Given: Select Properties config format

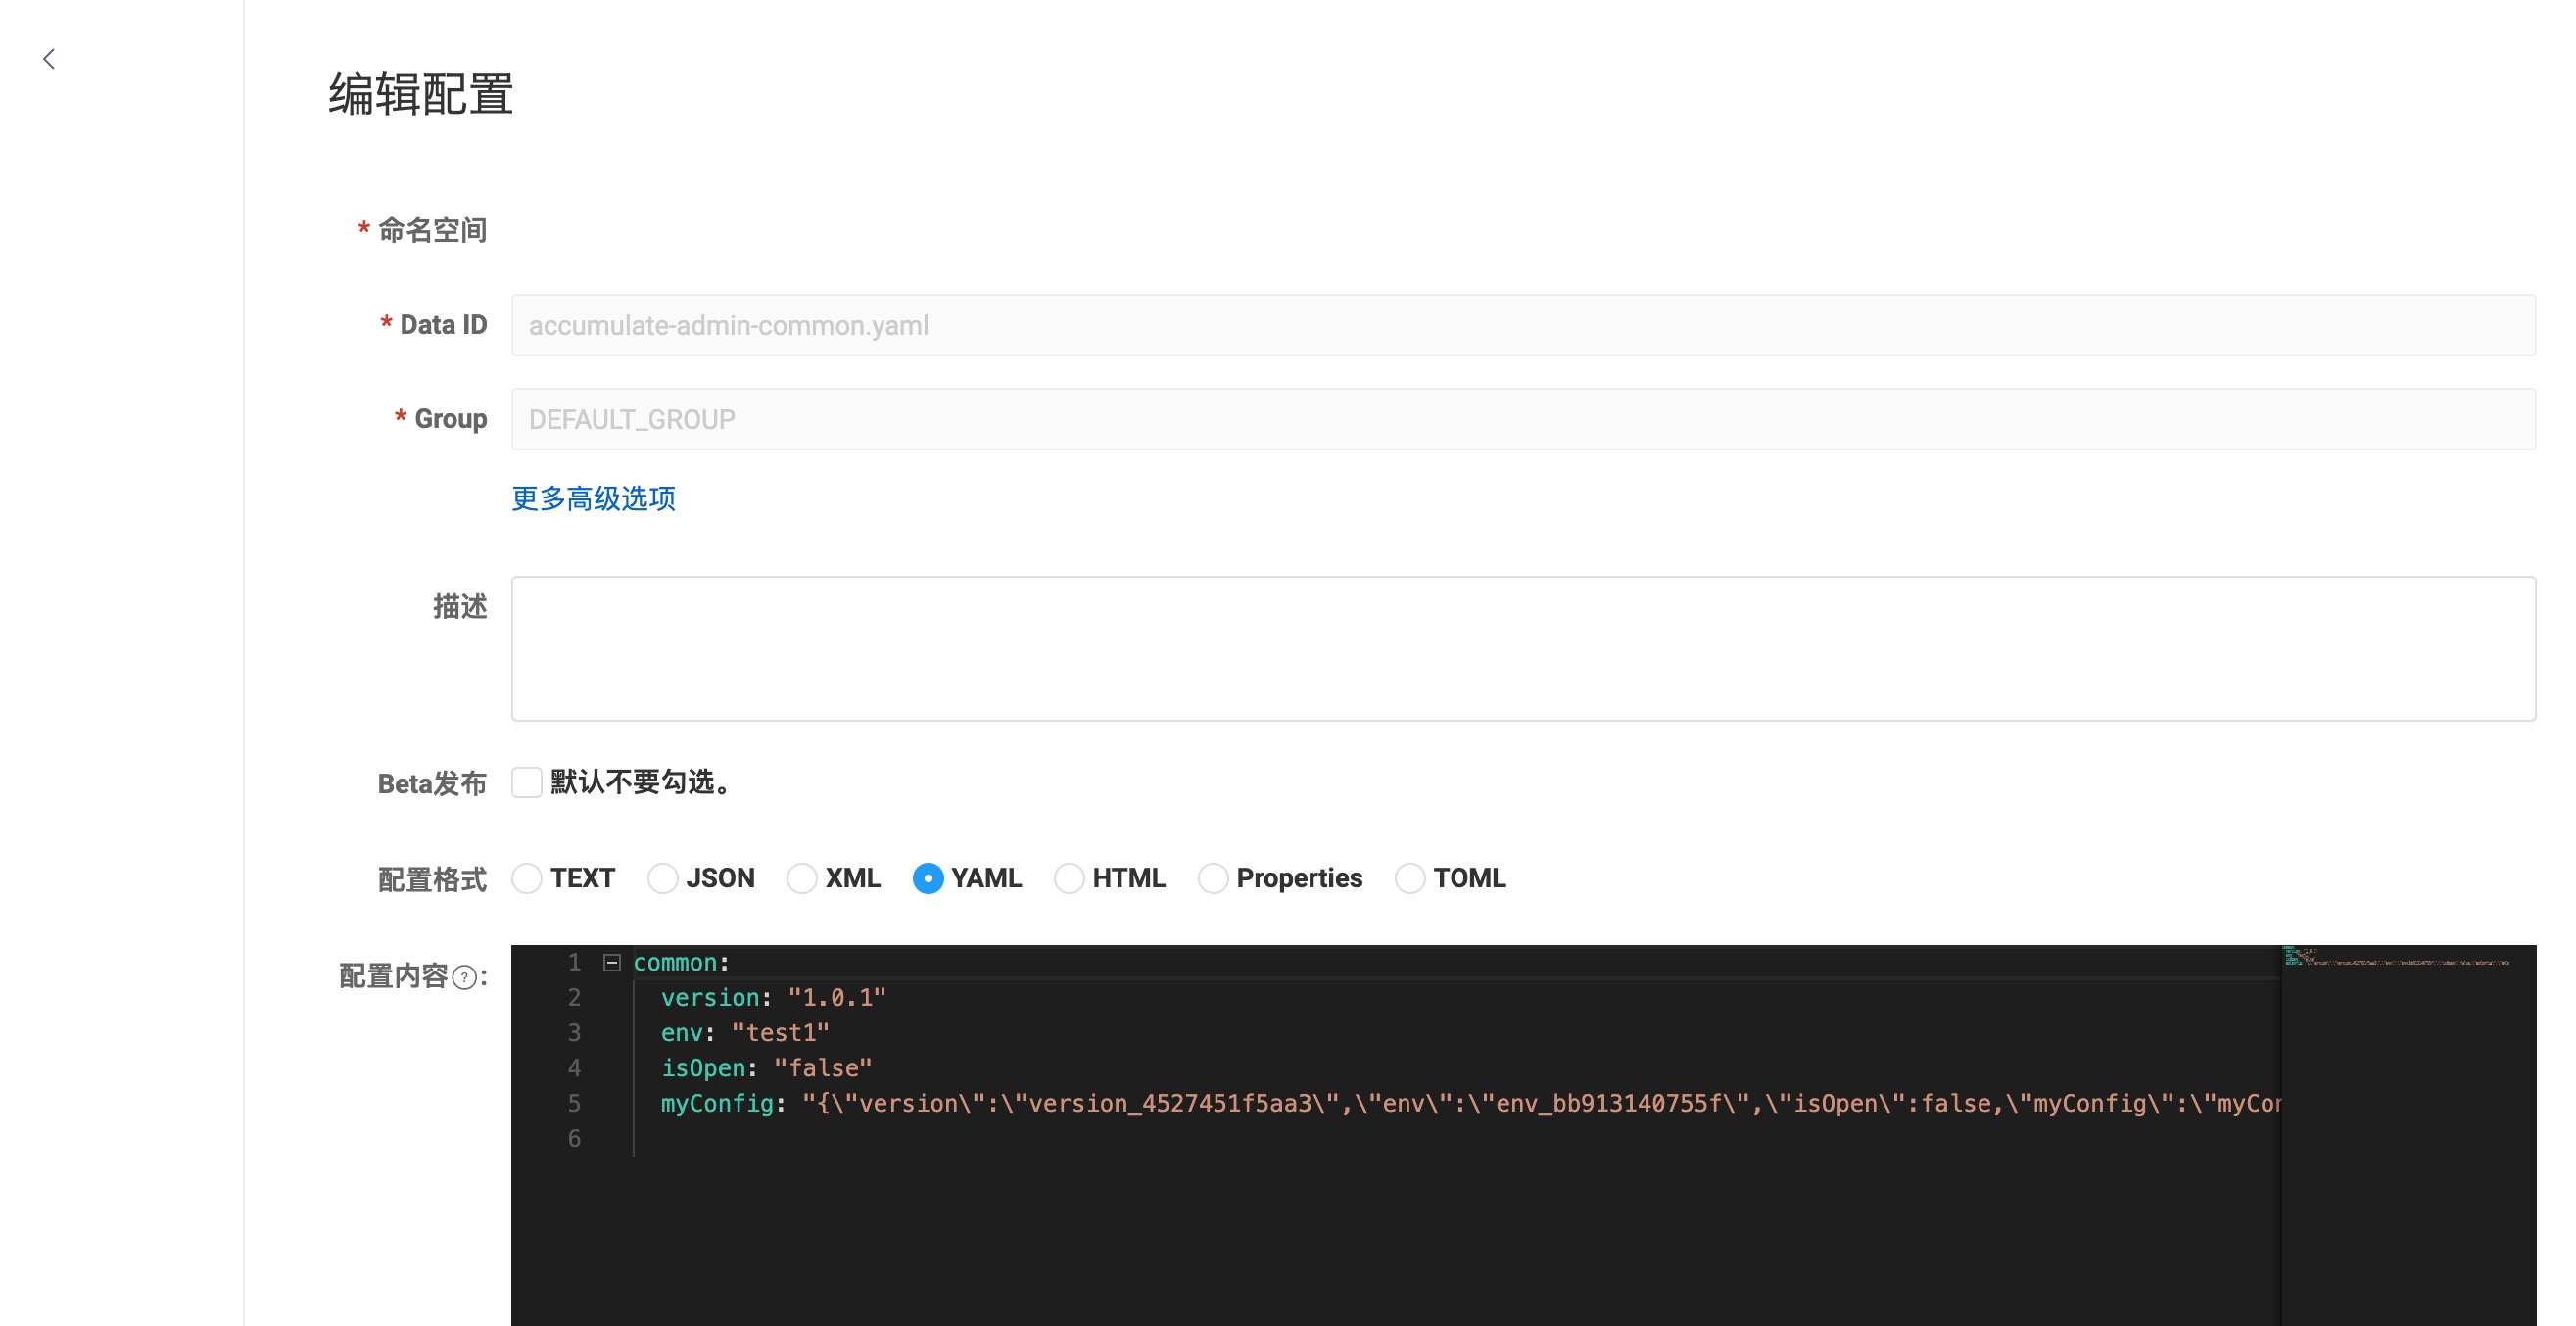Looking at the screenshot, I should (1213, 878).
